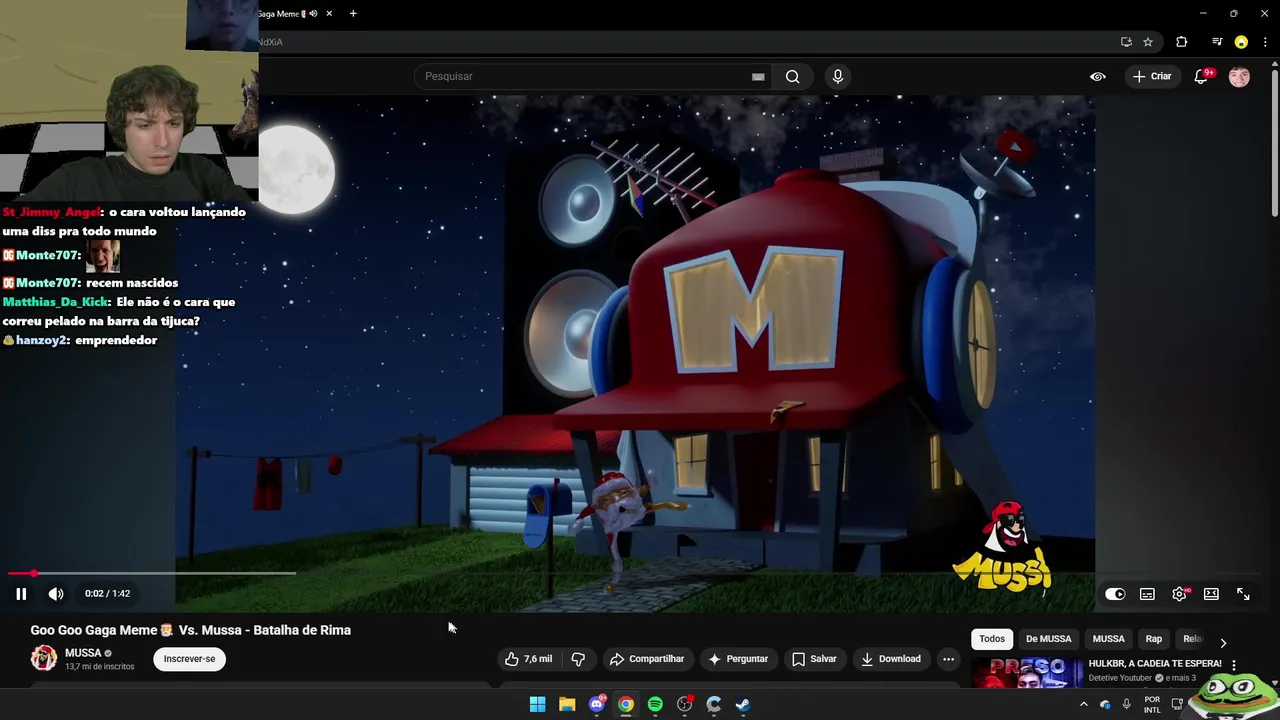Close the current browser tab
The width and height of the screenshot is (1280, 720).
click(x=328, y=13)
